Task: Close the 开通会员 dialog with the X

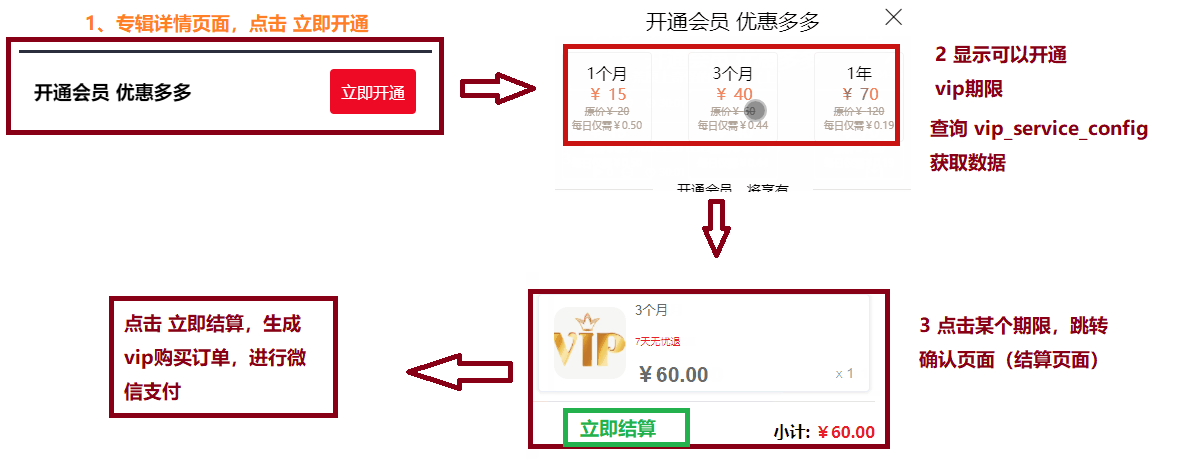Action: point(893,17)
